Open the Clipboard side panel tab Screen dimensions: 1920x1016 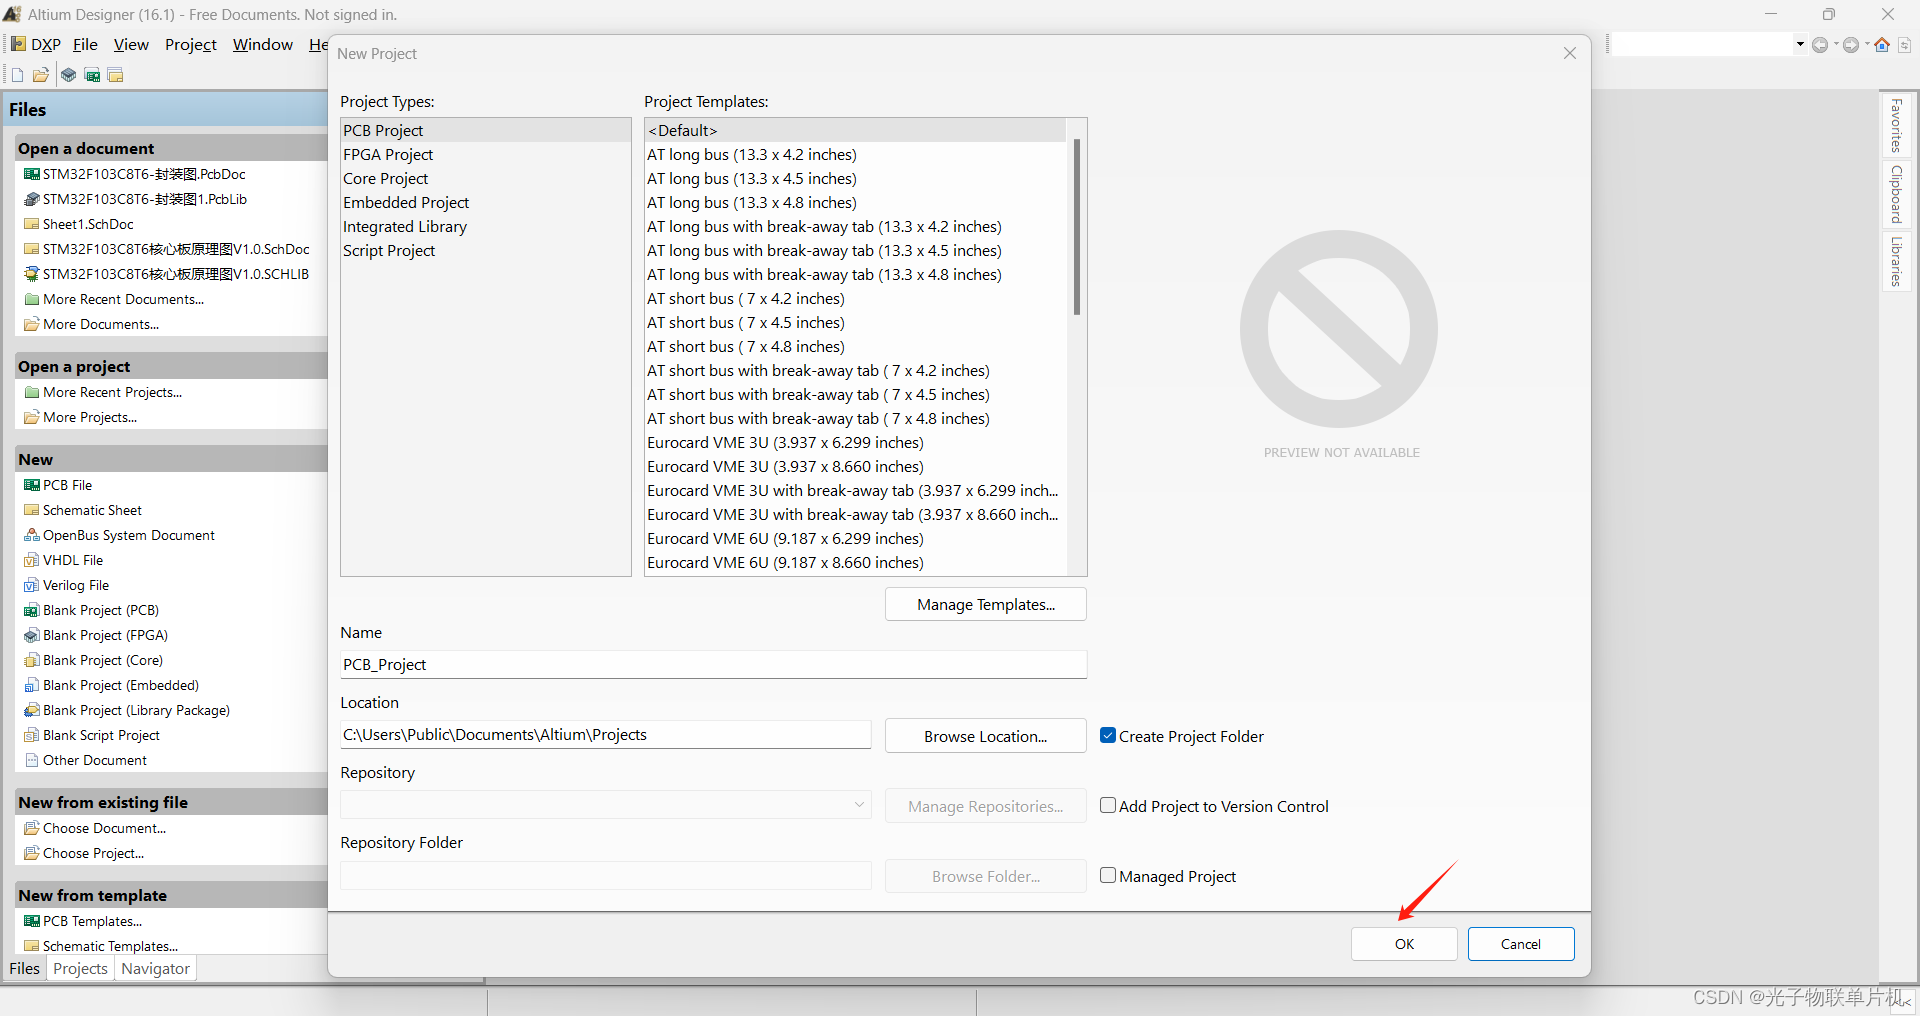pyautogui.click(x=1895, y=194)
